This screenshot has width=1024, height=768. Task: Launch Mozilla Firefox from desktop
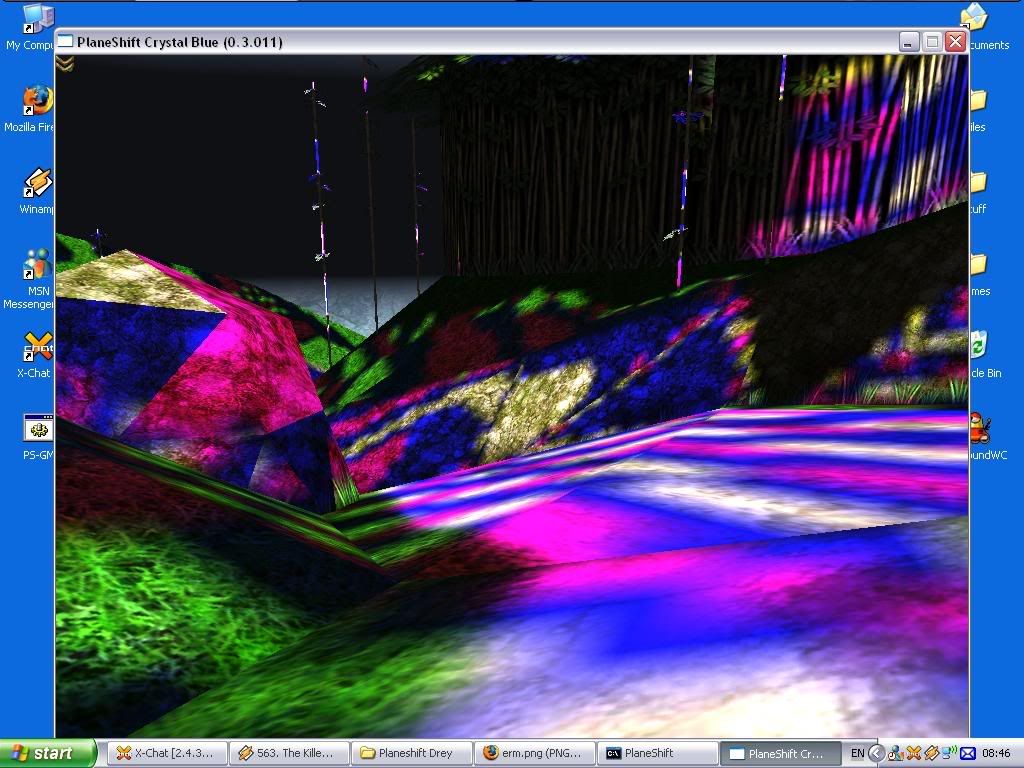tap(36, 102)
